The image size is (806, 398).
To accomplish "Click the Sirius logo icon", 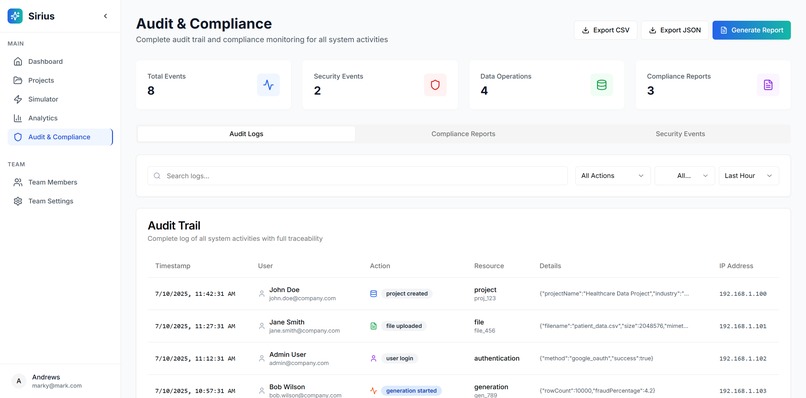I will (x=15, y=16).
